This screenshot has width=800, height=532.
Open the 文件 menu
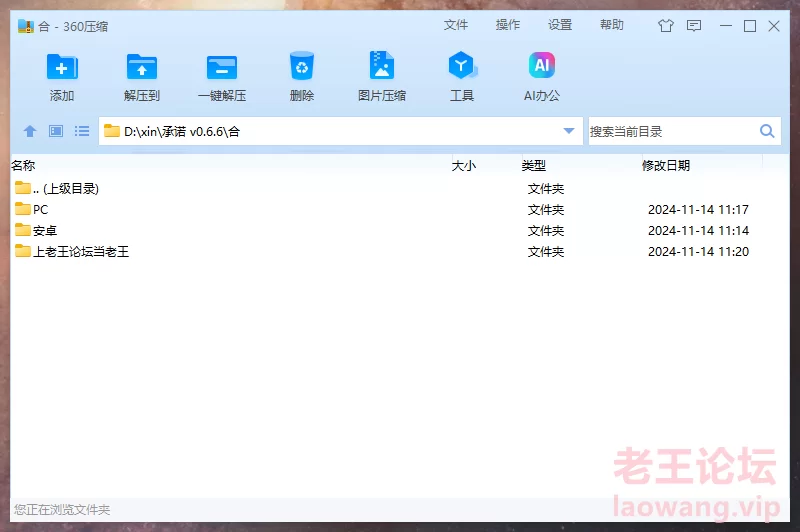click(456, 25)
